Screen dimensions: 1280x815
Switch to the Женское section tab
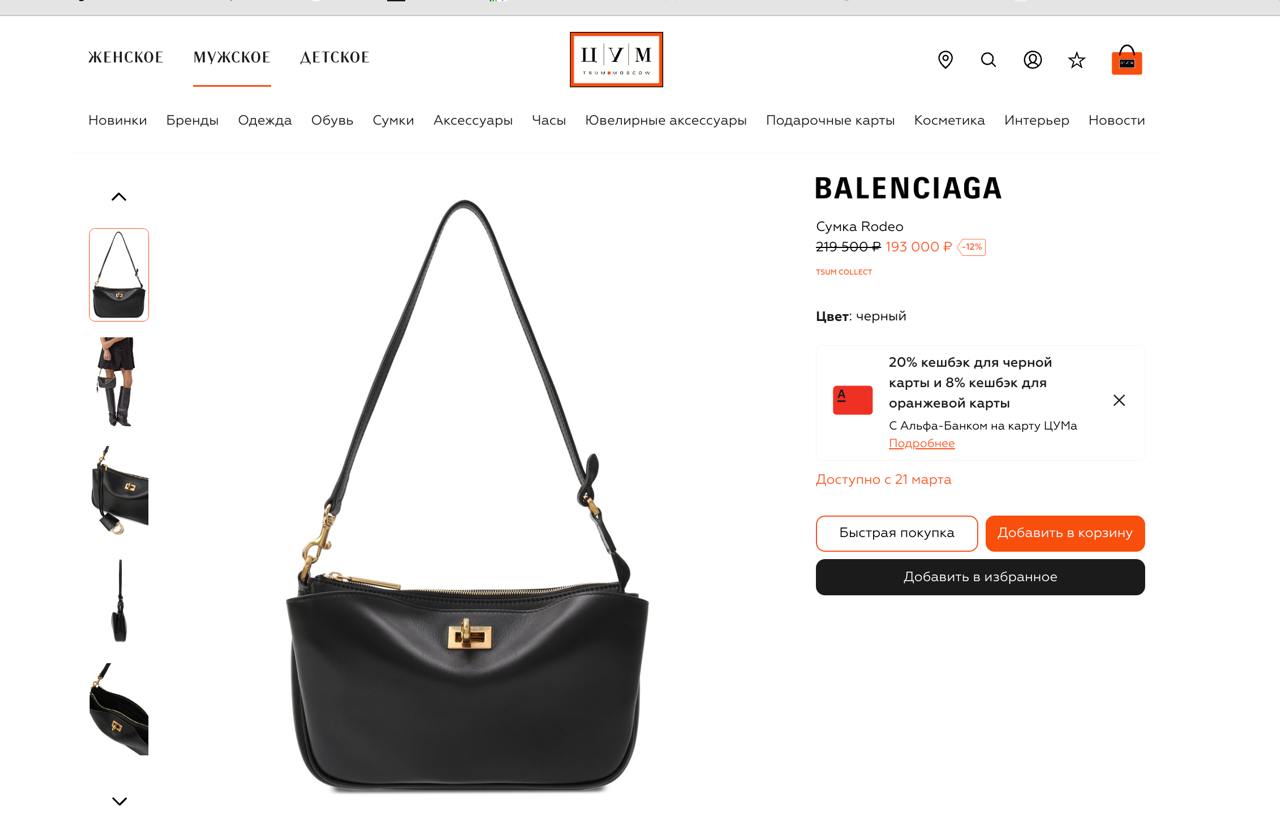click(126, 58)
